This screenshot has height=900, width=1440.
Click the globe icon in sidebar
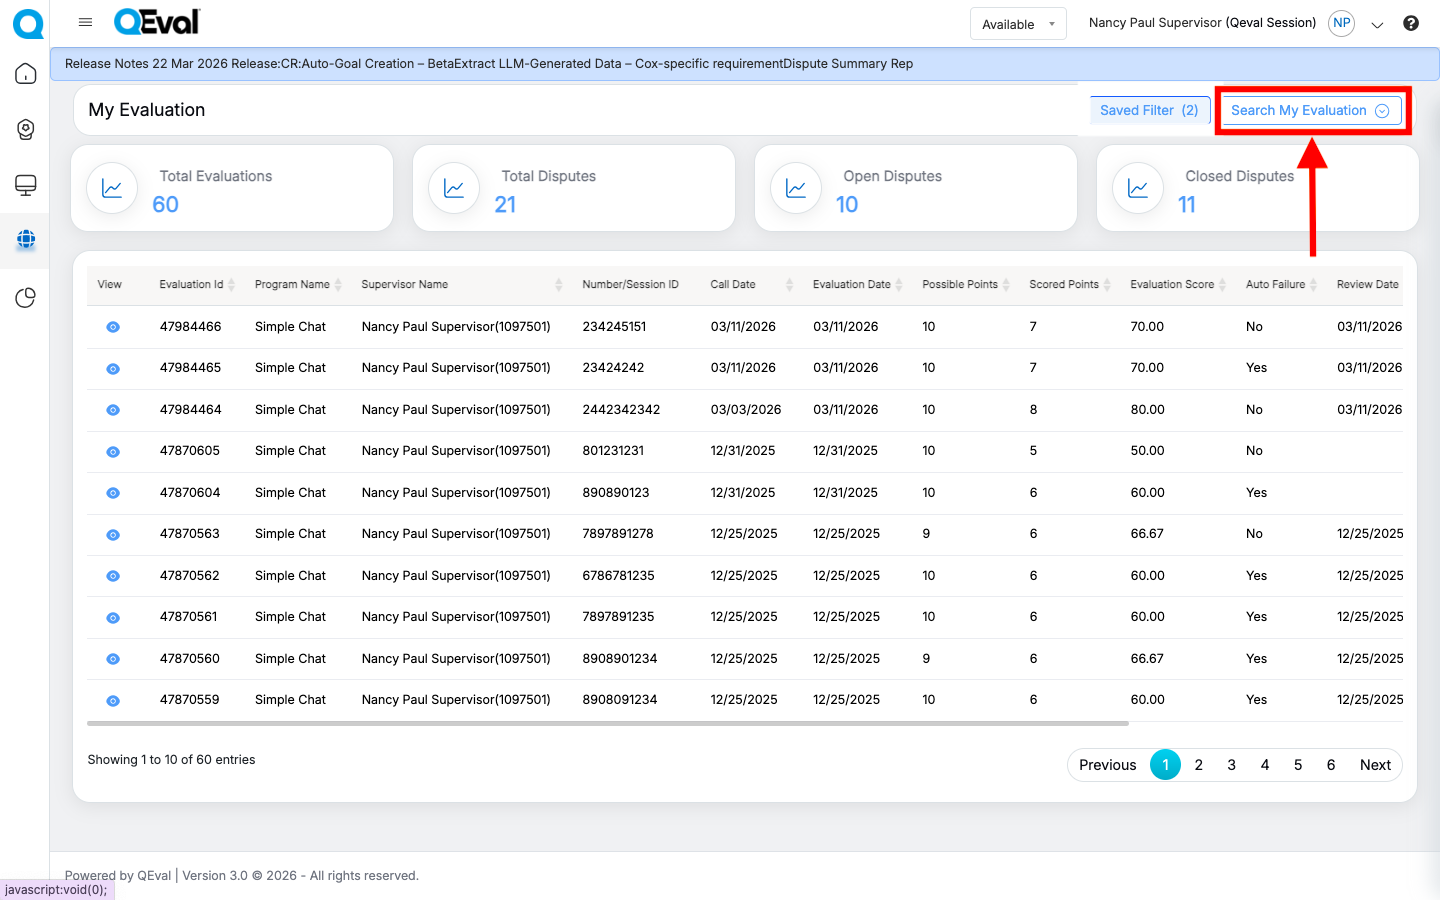click(26, 239)
